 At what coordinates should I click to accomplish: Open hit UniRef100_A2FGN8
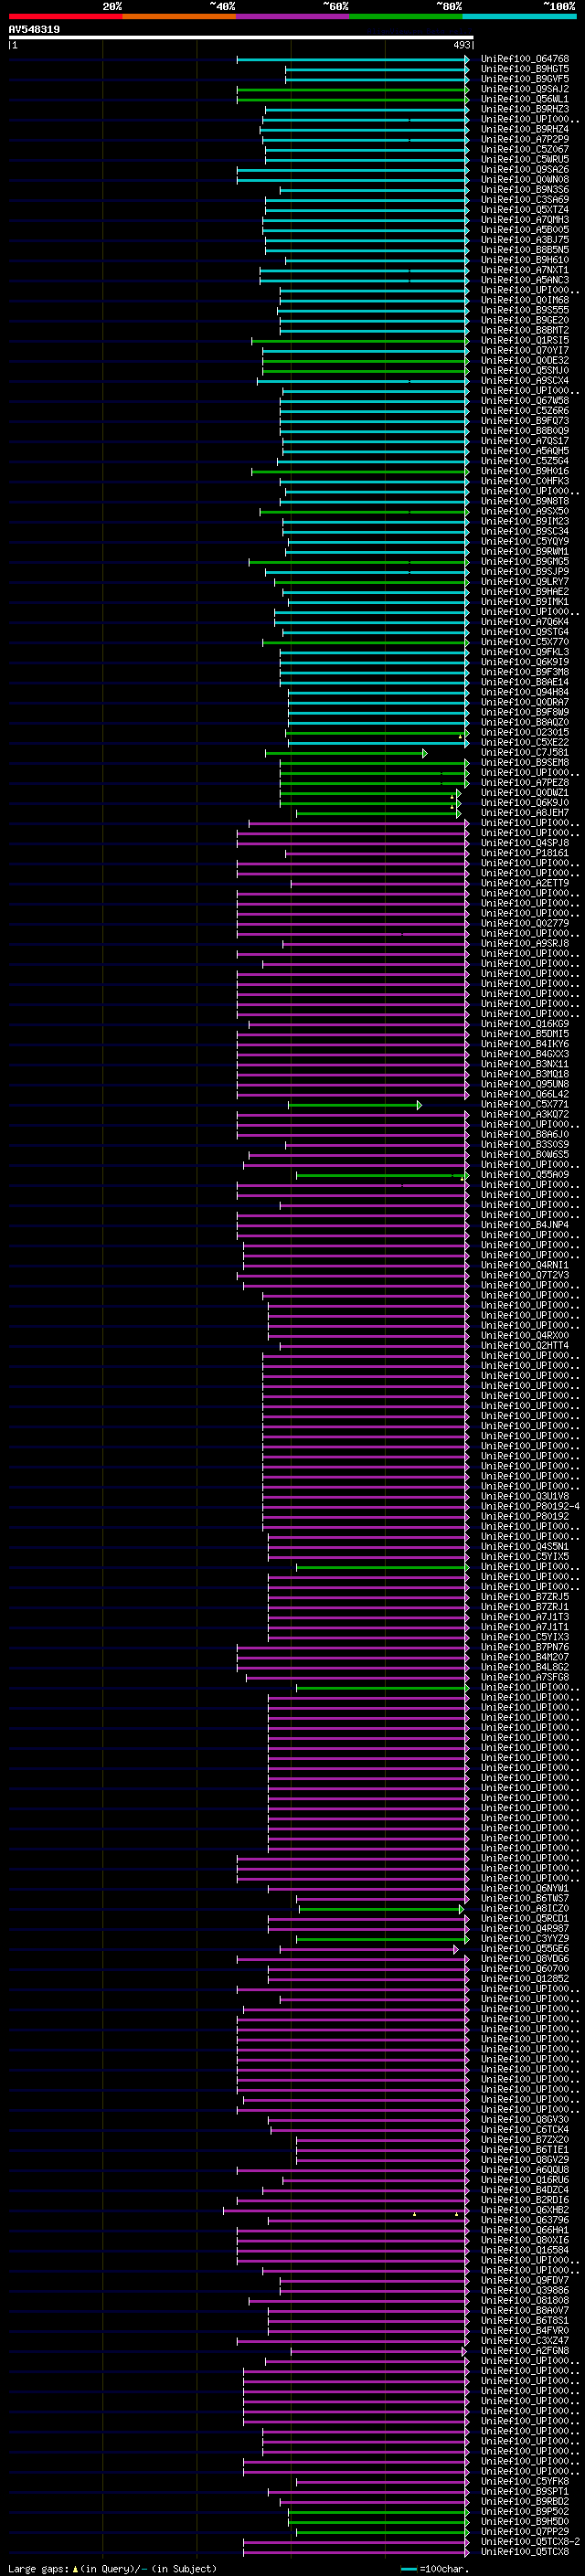coord(525,2351)
